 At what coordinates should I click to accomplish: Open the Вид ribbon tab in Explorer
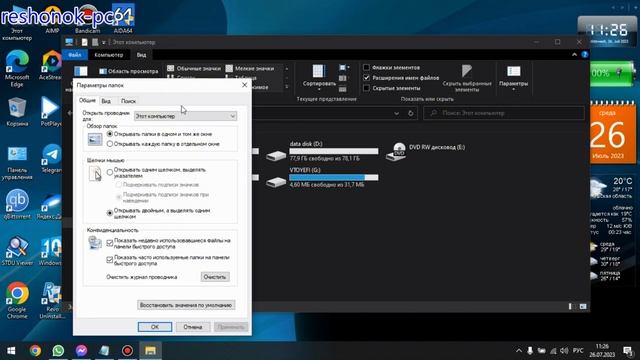coord(141,55)
